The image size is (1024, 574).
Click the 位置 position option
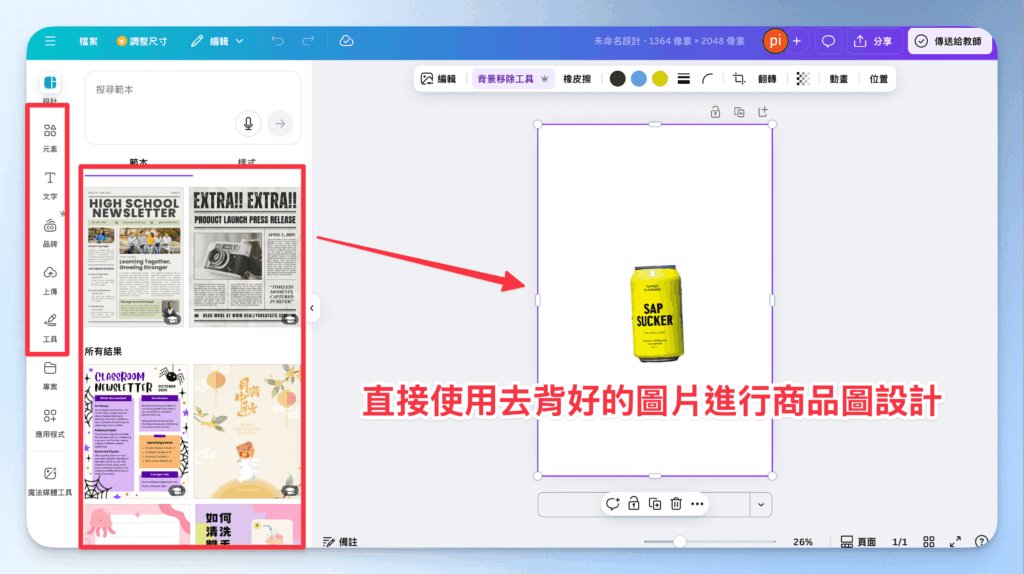tap(878, 79)
